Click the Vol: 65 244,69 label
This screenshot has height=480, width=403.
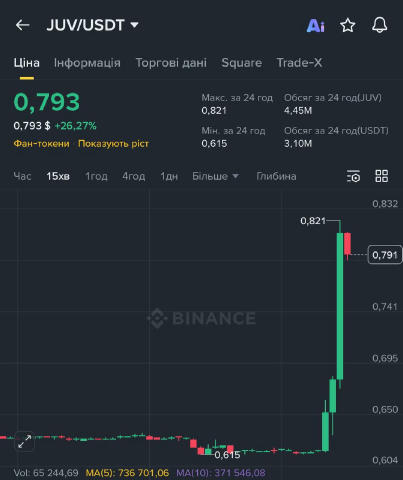(46, 473)
